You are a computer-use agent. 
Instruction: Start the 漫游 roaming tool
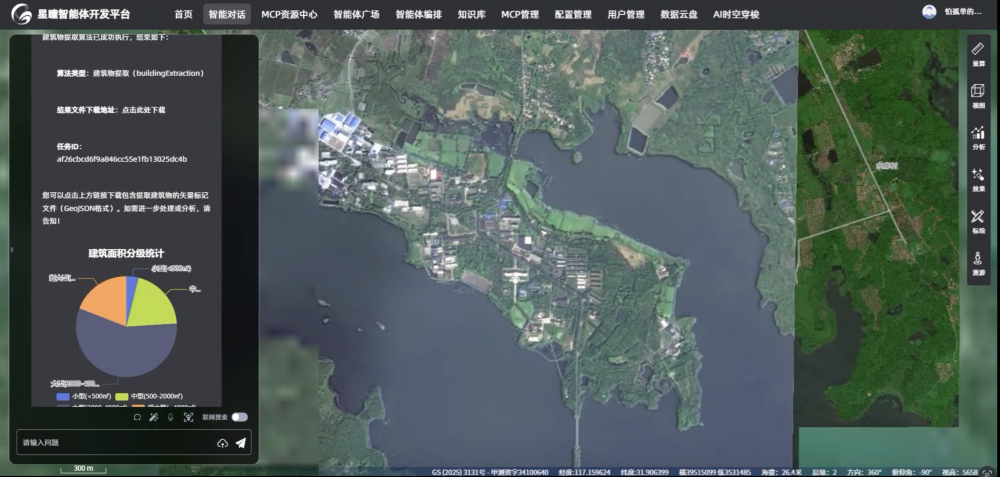(x=978, y=262)
